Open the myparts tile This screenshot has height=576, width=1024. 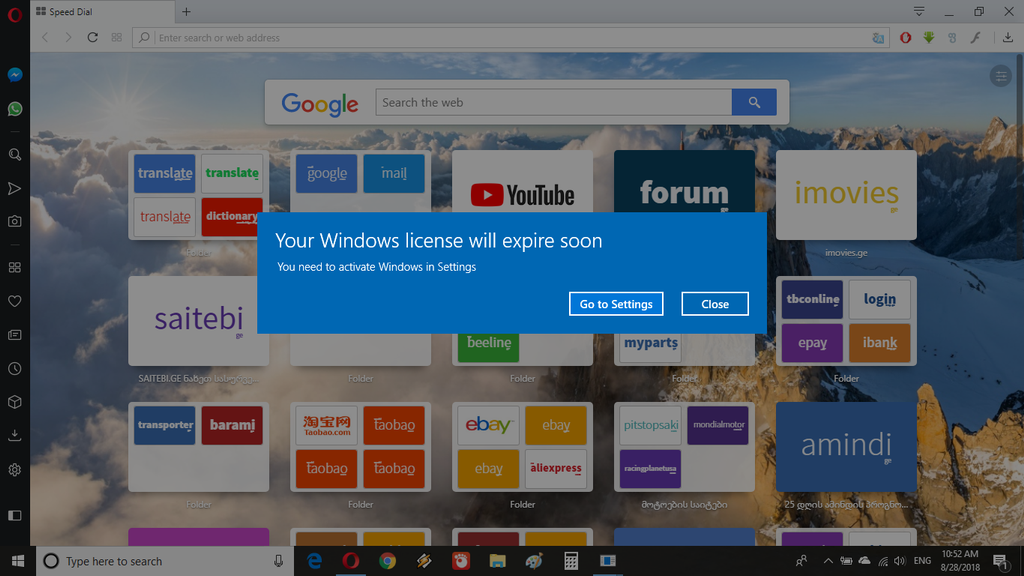pos(650,347)
